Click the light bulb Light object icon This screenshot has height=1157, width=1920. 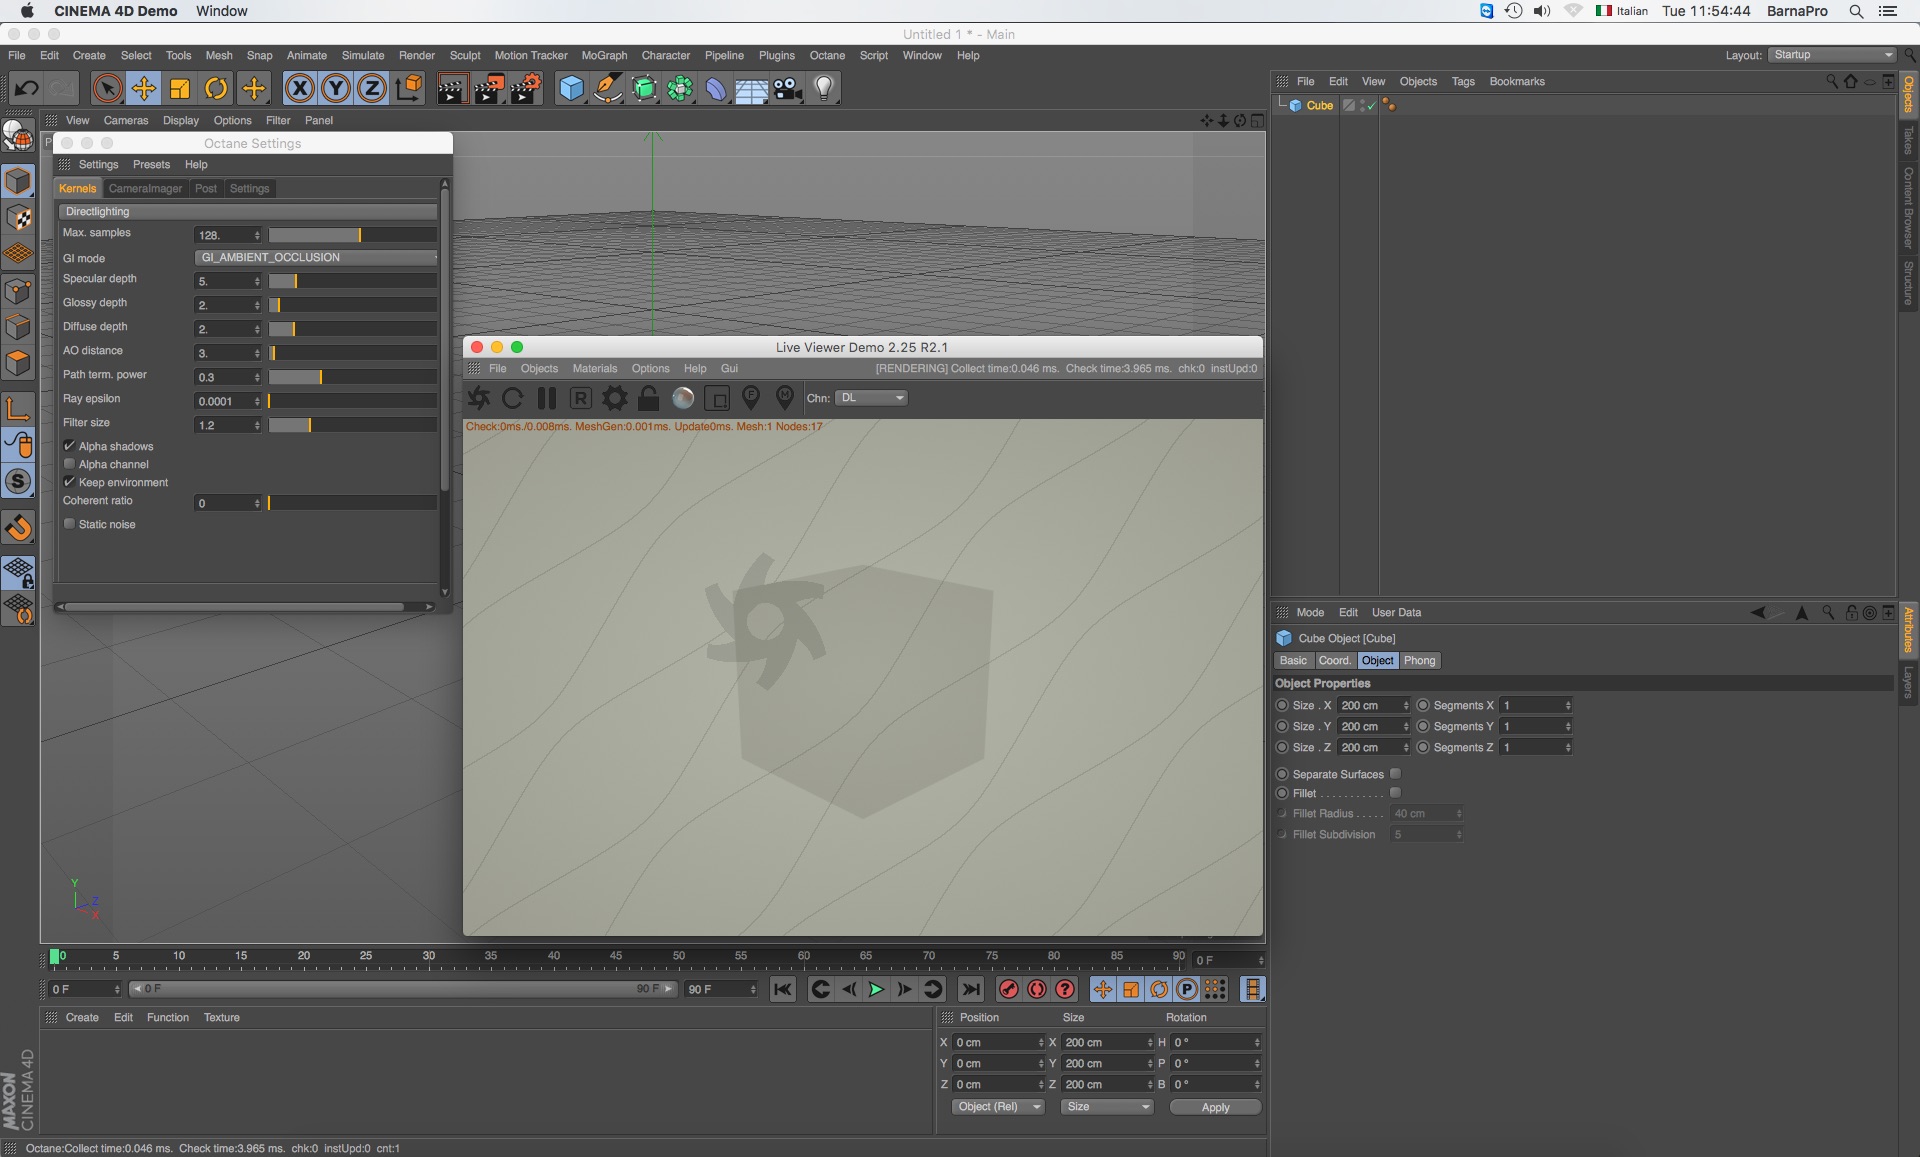coord(823,89)
